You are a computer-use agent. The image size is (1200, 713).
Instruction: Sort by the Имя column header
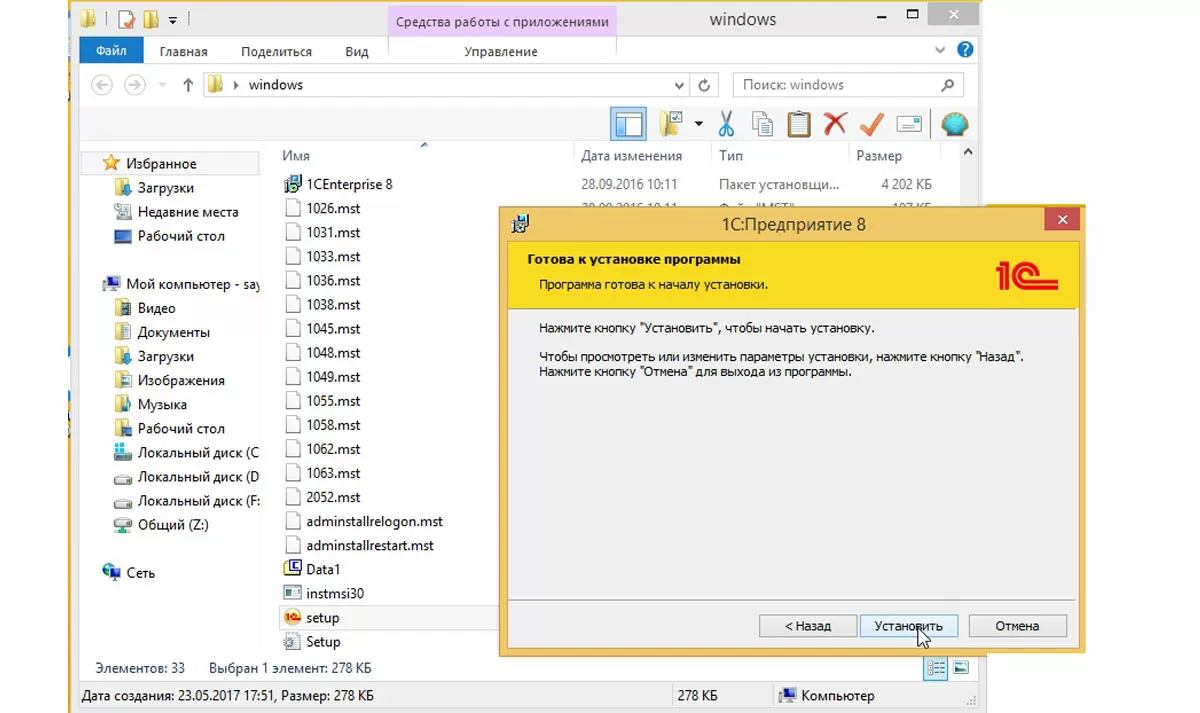pos(296,156)
